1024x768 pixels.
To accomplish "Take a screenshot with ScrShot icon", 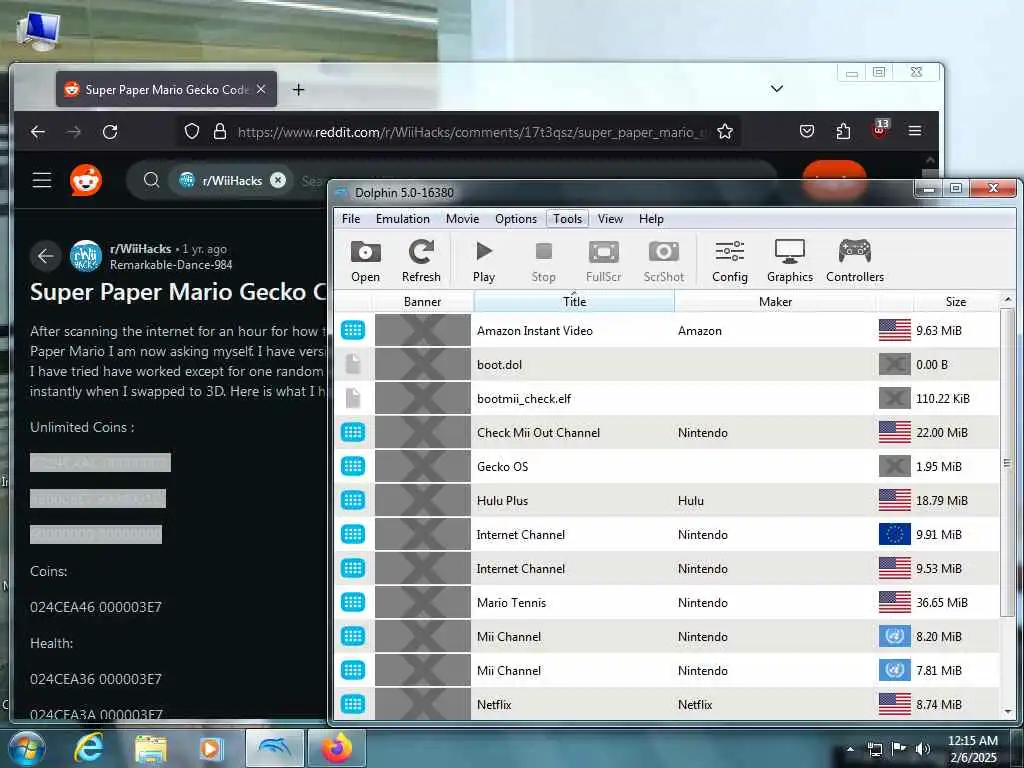I will point(664,260).
